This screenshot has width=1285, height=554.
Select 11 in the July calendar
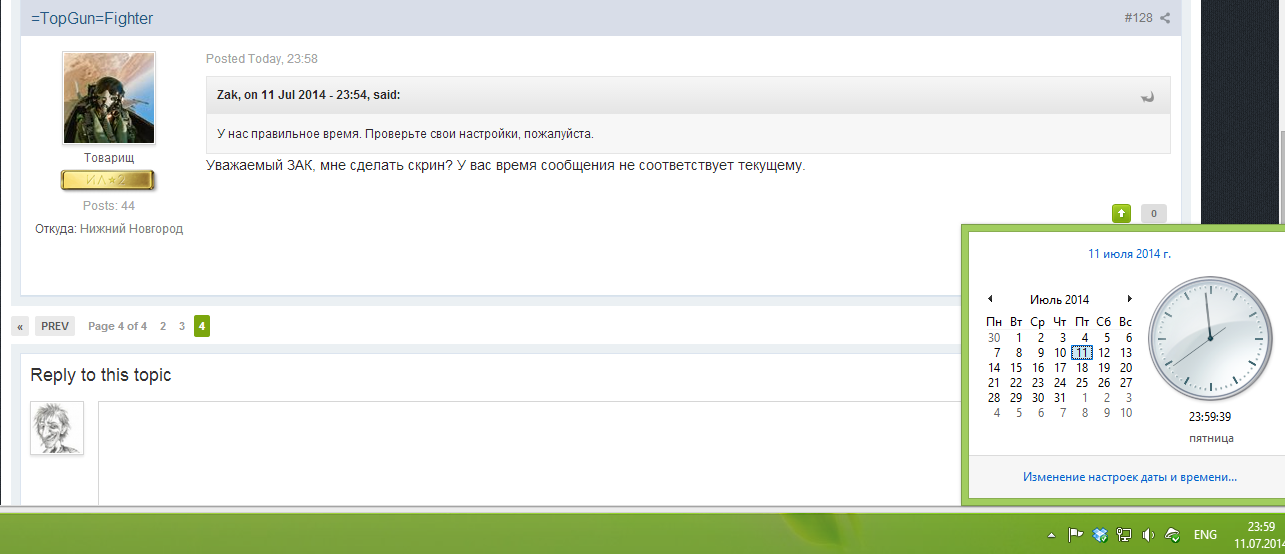[x=1082, y=352]
